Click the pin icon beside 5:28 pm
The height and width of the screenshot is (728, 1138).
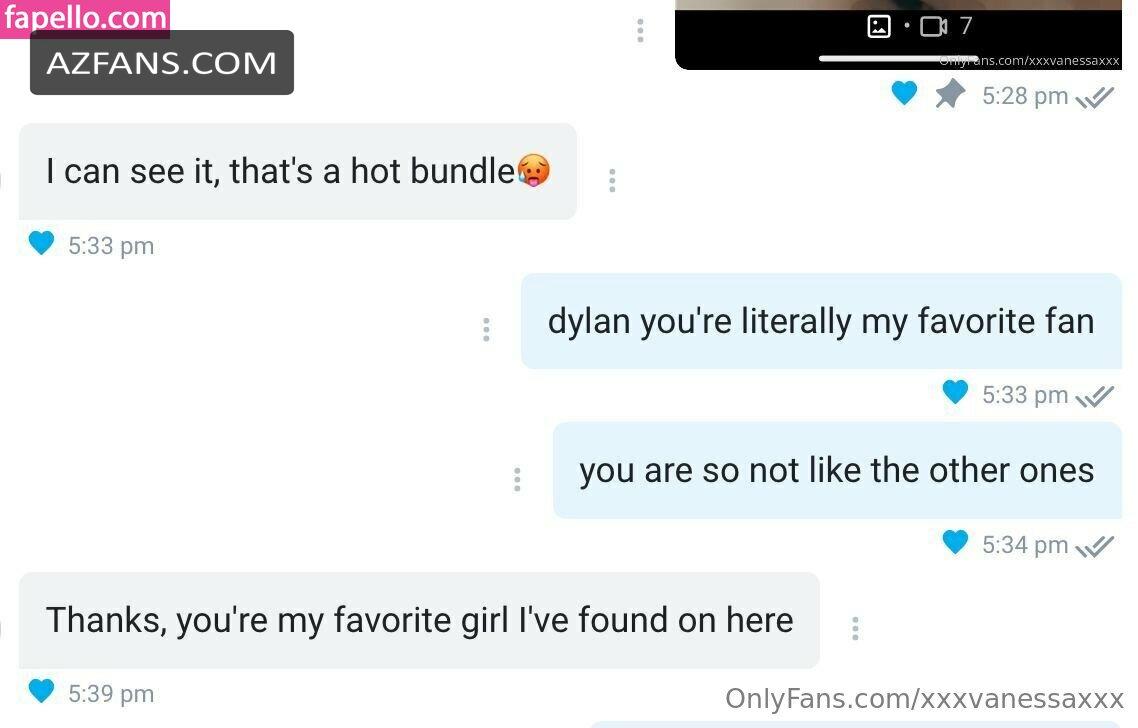[x=949, y=94]
